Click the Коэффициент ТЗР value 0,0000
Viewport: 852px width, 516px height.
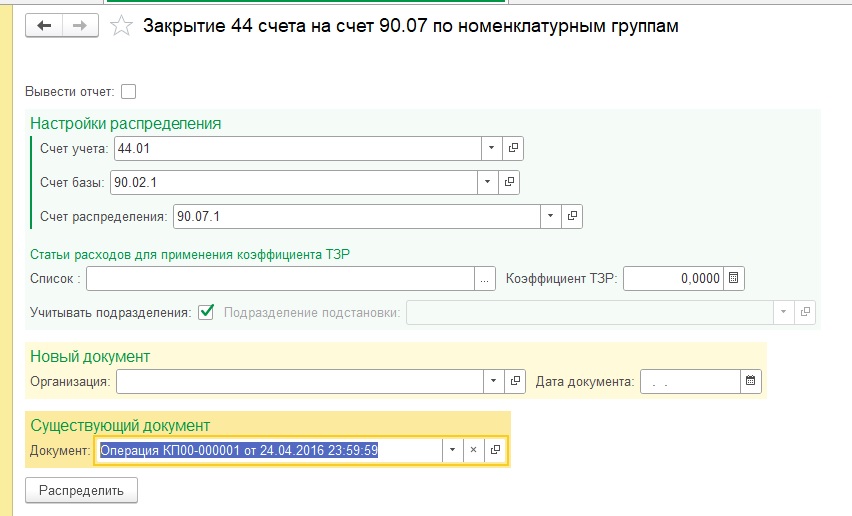(x=673, y=278)
